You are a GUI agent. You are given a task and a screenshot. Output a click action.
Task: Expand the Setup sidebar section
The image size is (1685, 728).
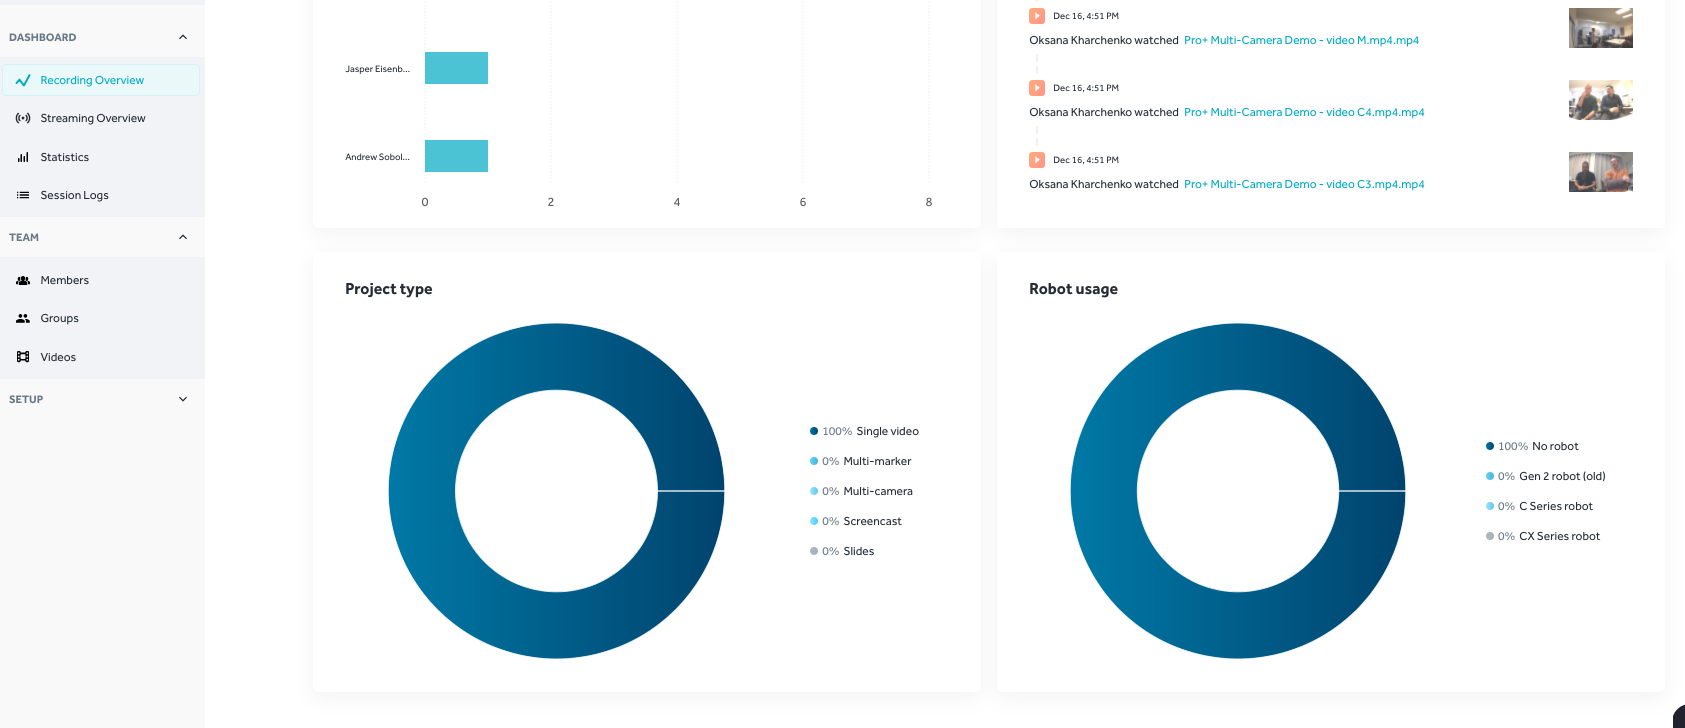pos(182,399)
